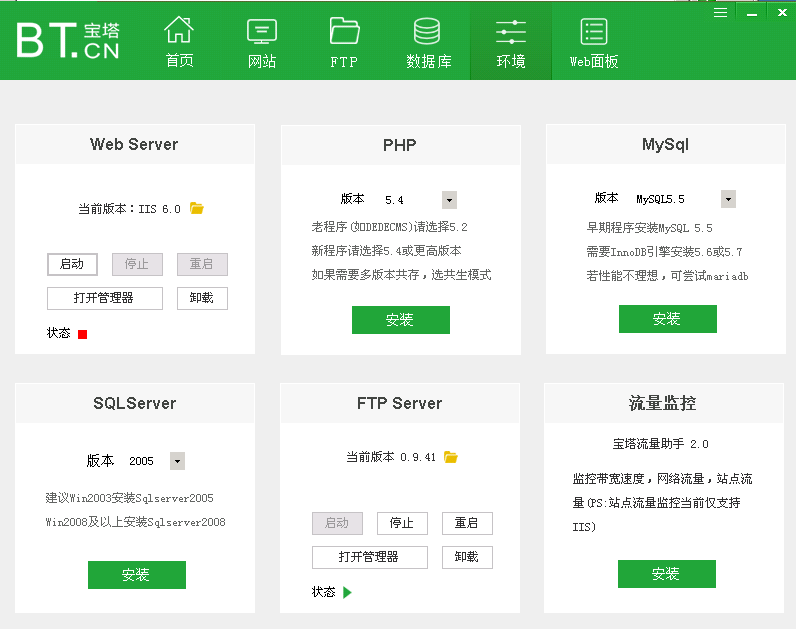Install PHP with 安装 button

coord(401,320)
